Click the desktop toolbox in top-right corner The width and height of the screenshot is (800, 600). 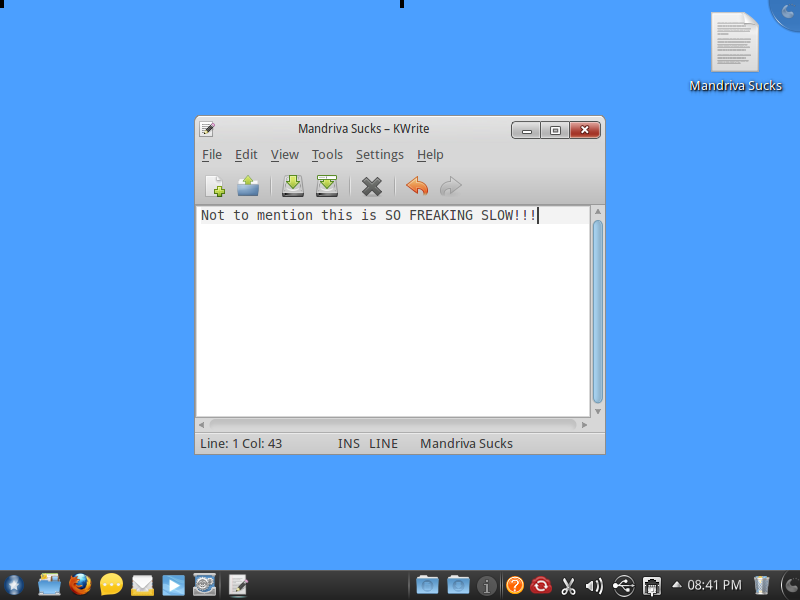click(x=786, y=13)
